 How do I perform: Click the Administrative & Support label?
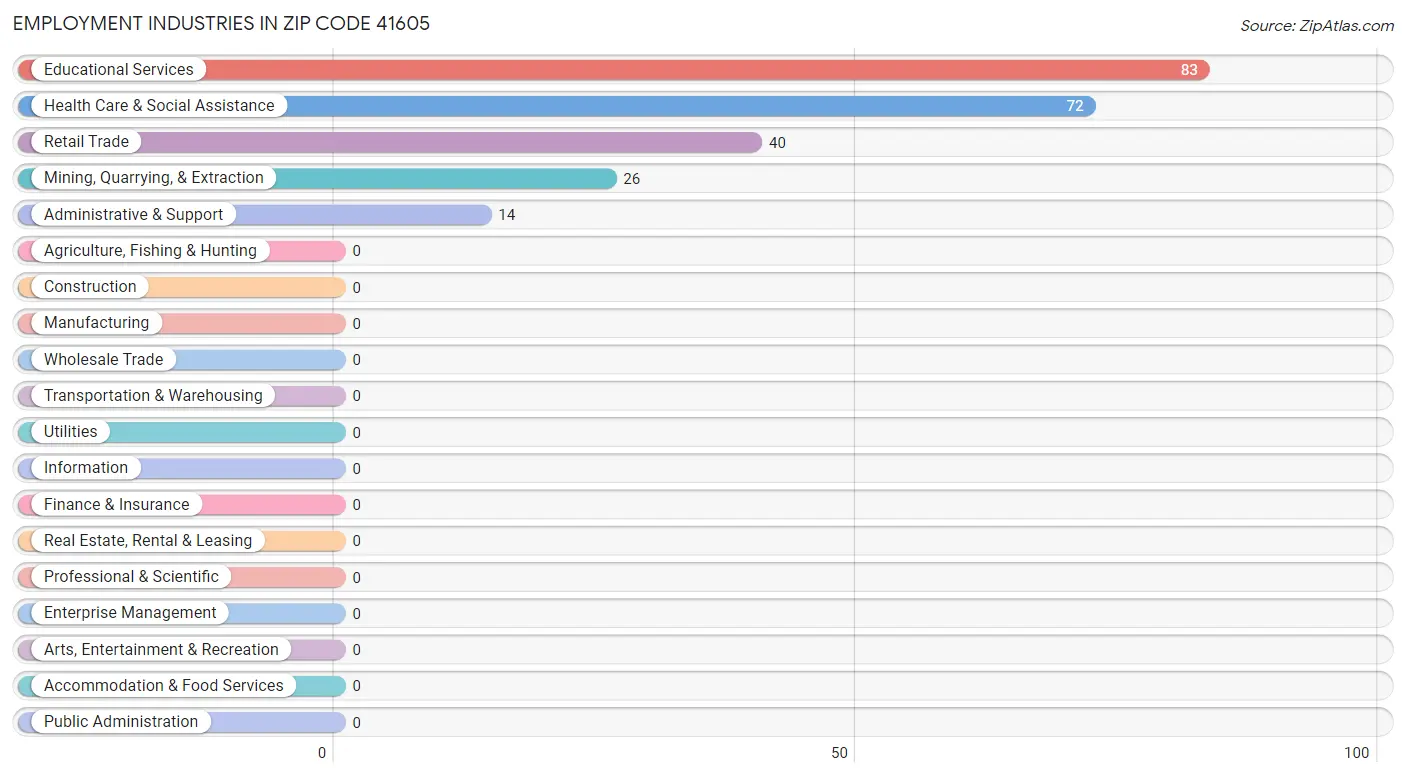click(x=134, y=214)
